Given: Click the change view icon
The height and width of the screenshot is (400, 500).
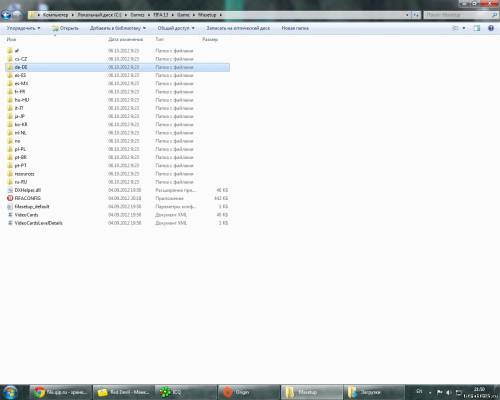Looking at the screenshot, I should coord(455,28).
